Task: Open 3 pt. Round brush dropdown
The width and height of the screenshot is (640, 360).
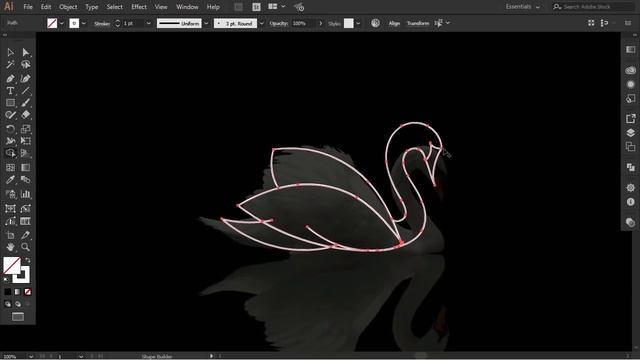Action: coord(262,23)
